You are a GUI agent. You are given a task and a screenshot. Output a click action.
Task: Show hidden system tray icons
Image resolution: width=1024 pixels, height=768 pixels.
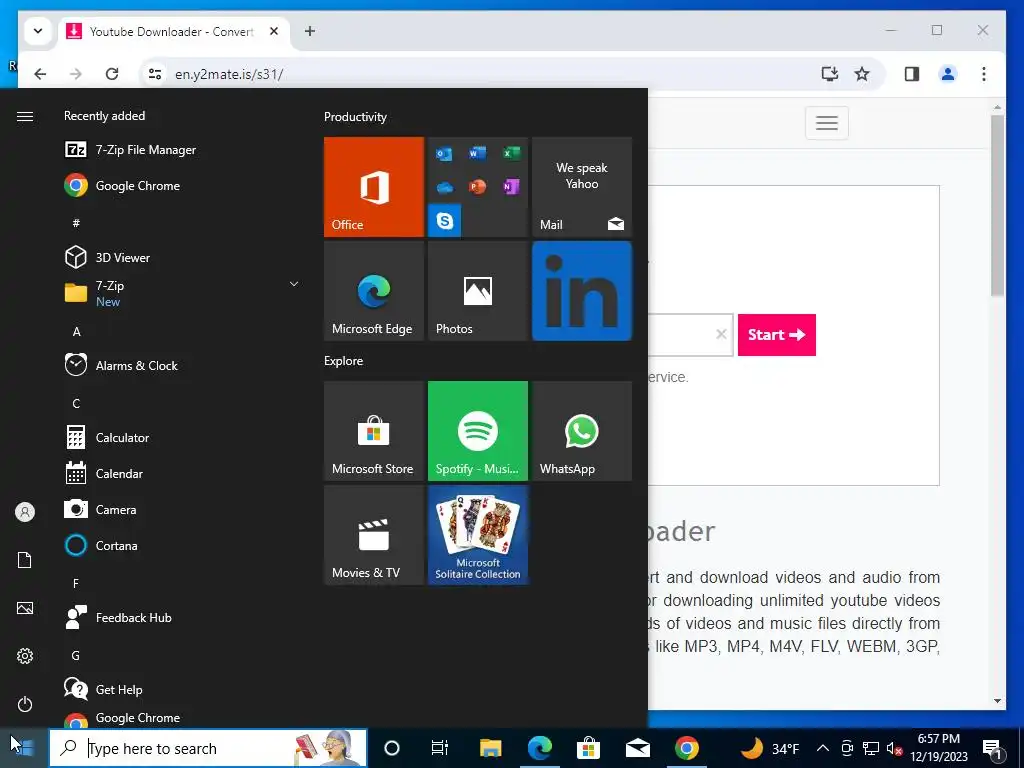coord(823,748)
